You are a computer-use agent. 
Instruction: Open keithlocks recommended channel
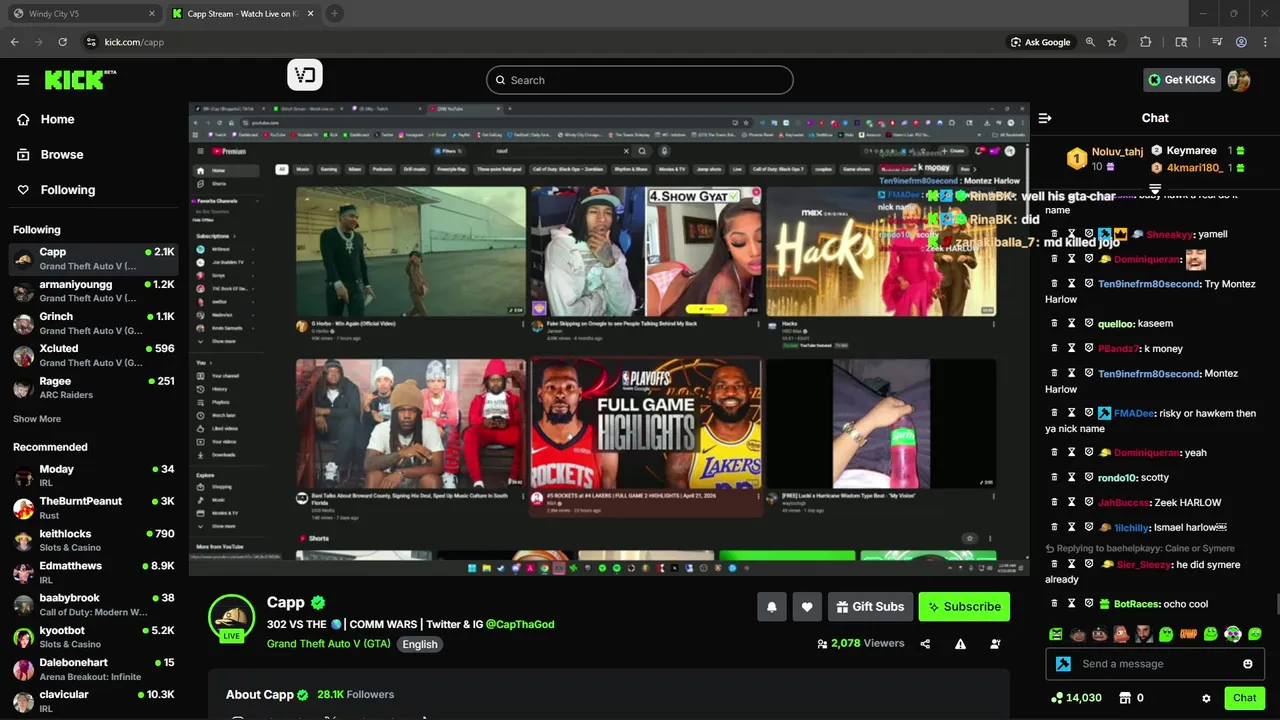[x=94, y=540]
